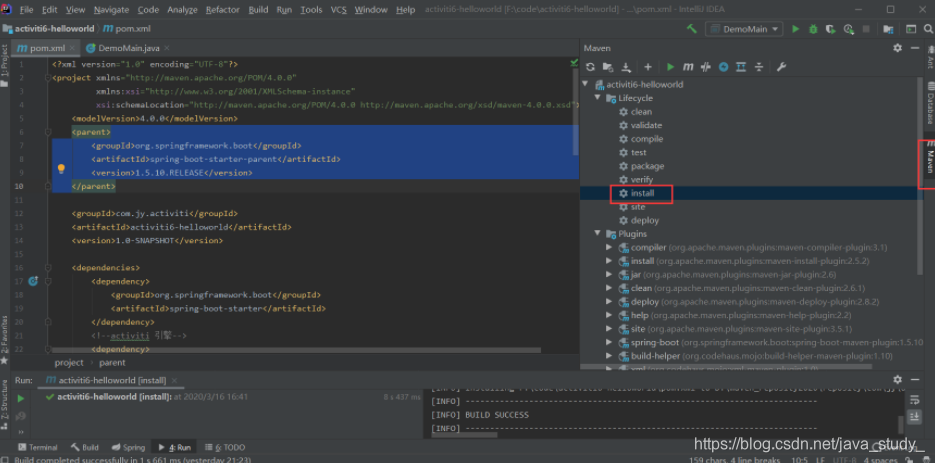Image resolution: width=935 pixels, height=463 pixels.
Task: Click Download Sources and Documentation icon
Action: click(x=626, y=67)
